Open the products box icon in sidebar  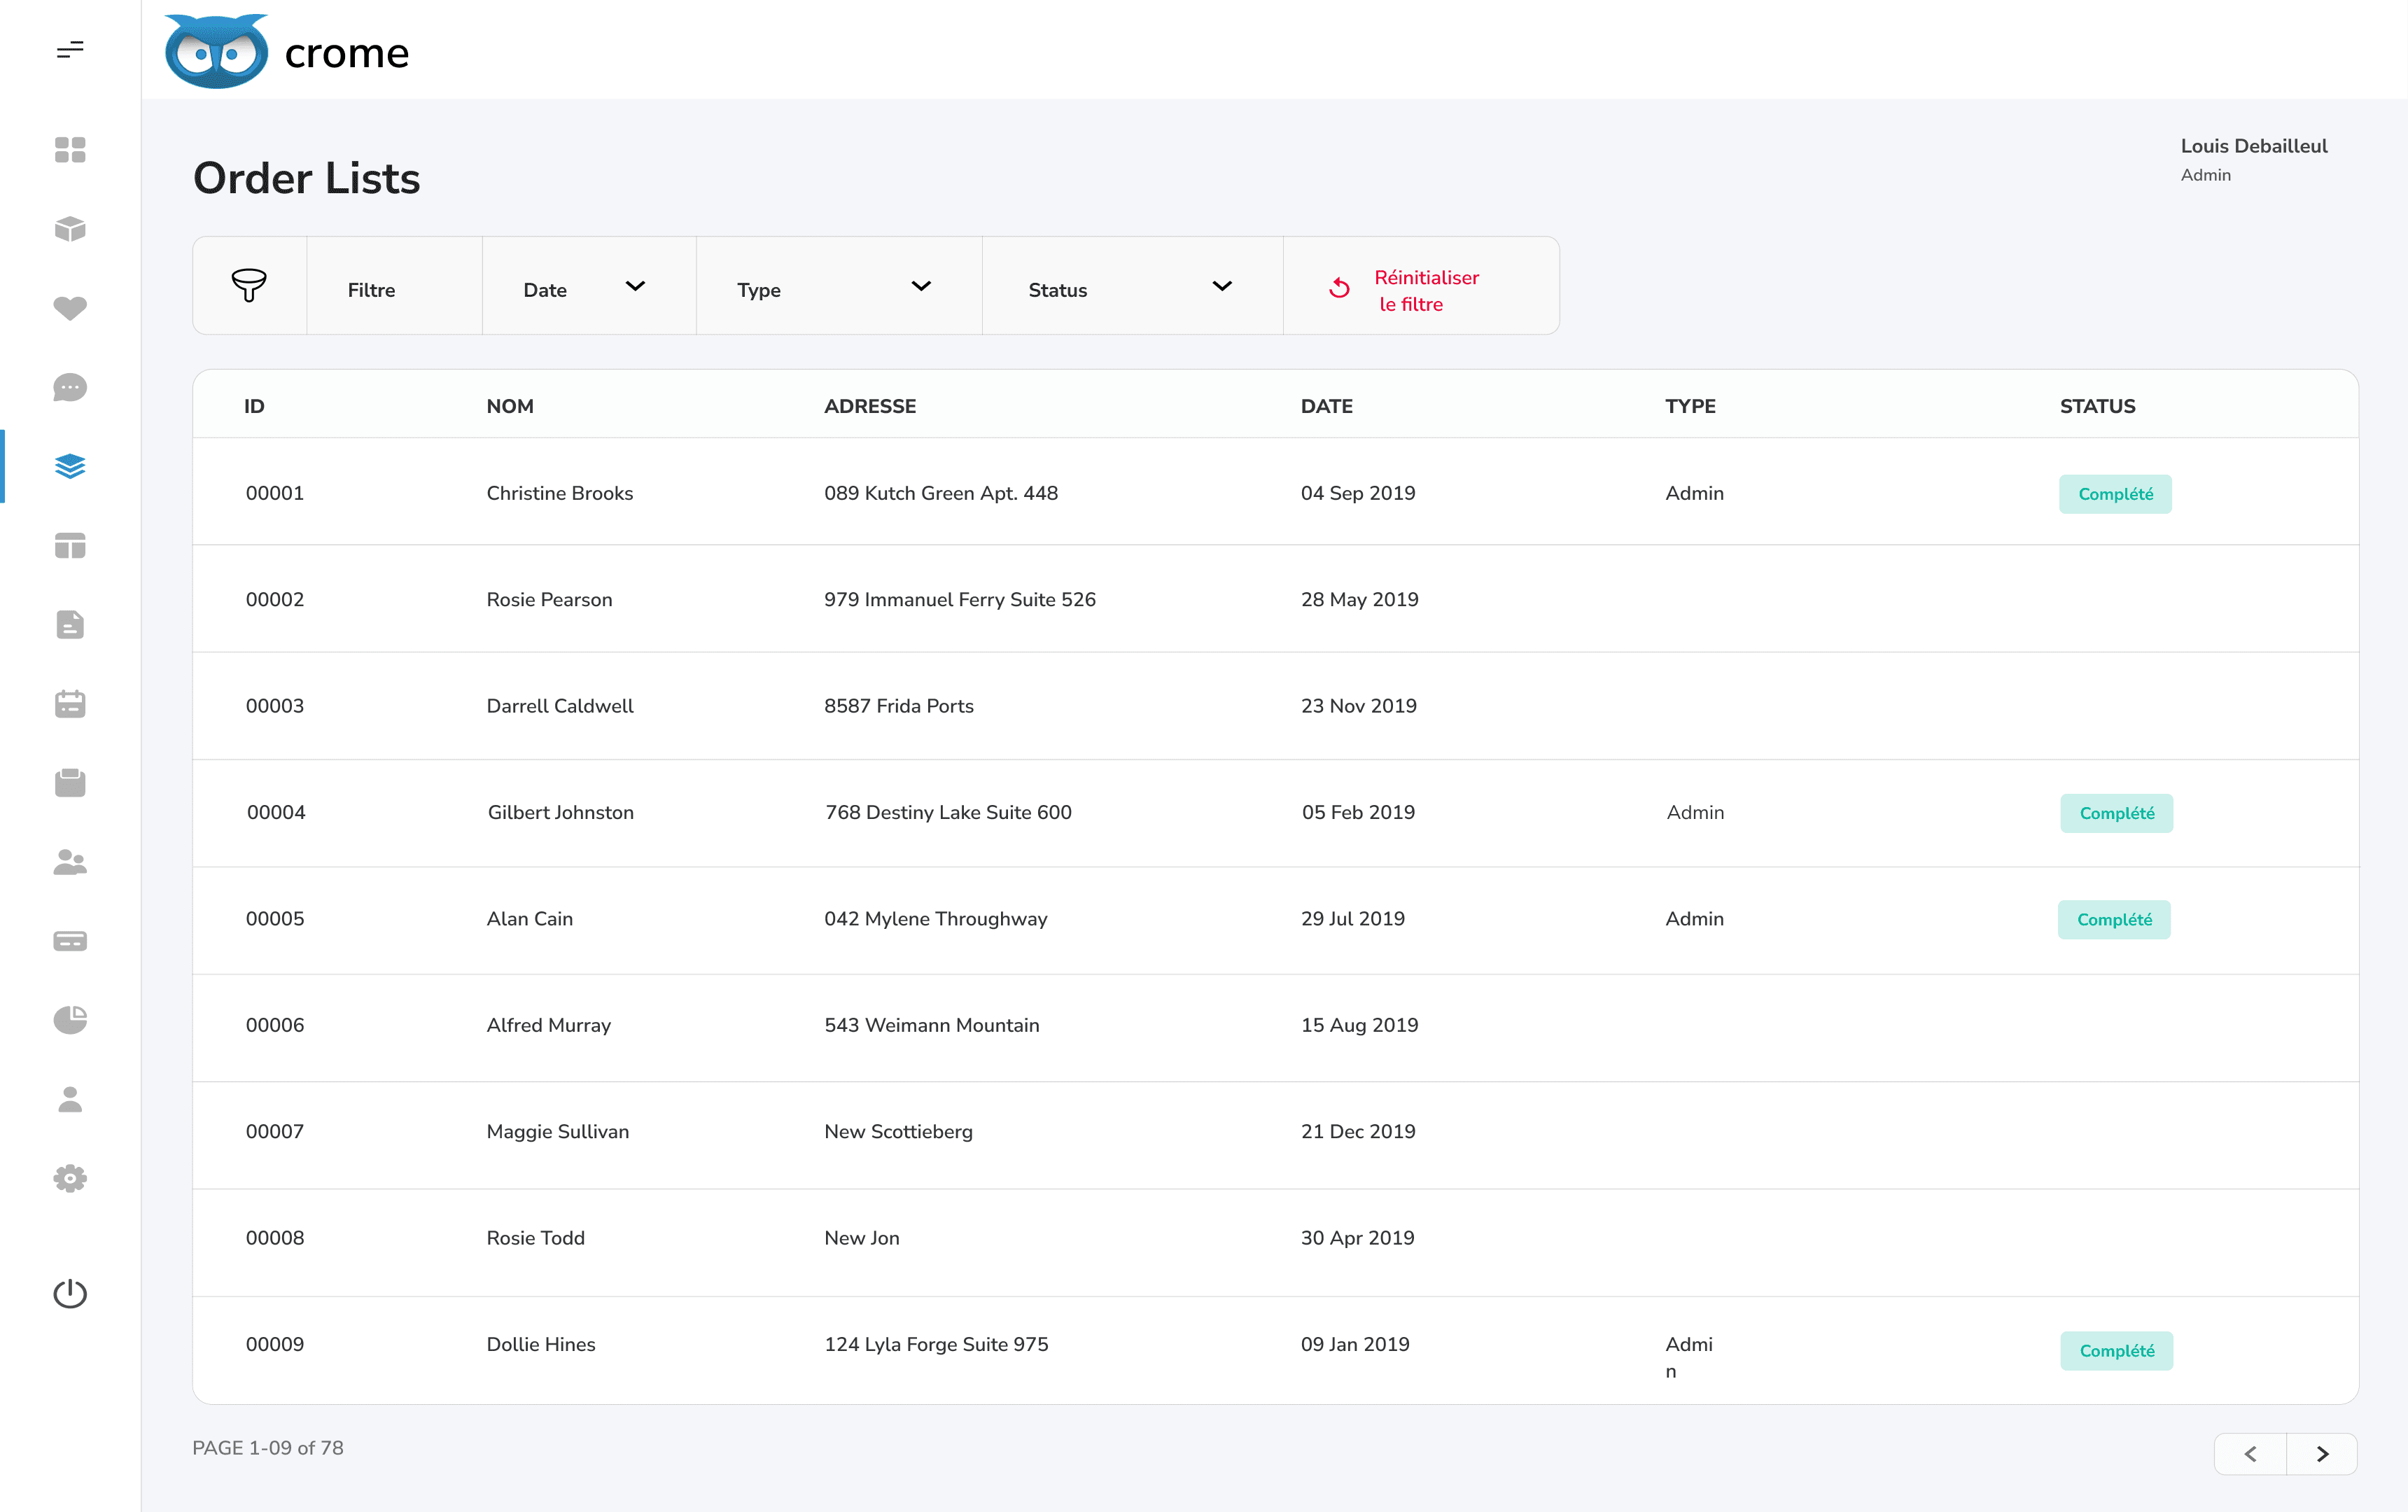[69, 229]
